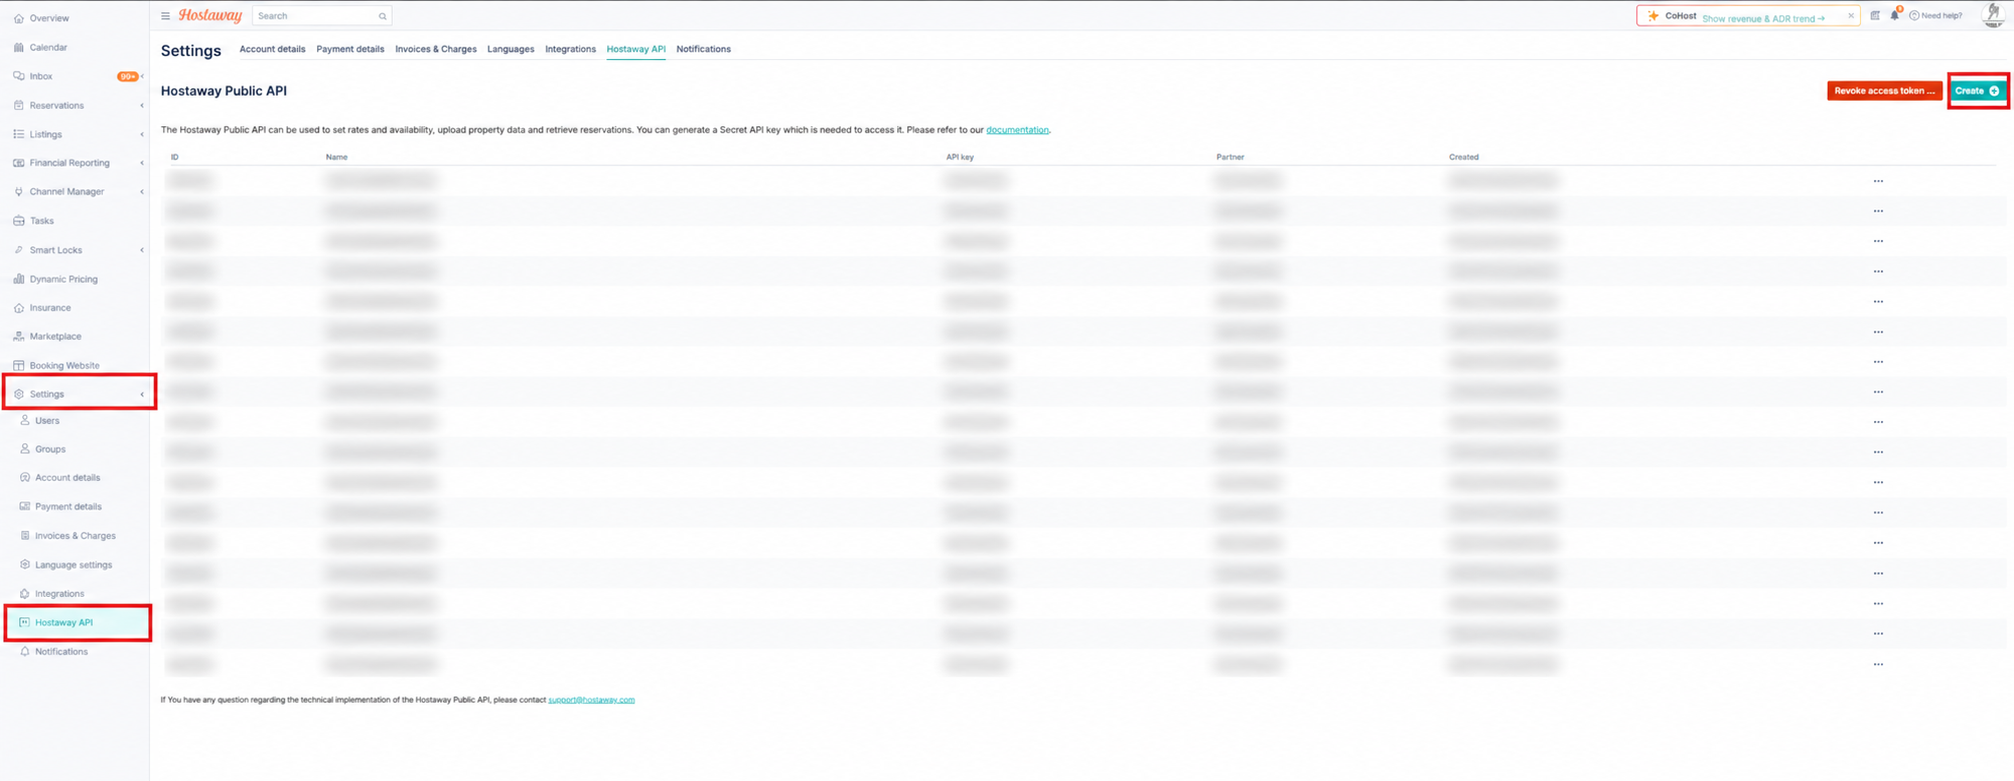Open Booking Website via its sidebar icon
The width and height of the screenshot is (2014, 781).
[x=19, y=366]
